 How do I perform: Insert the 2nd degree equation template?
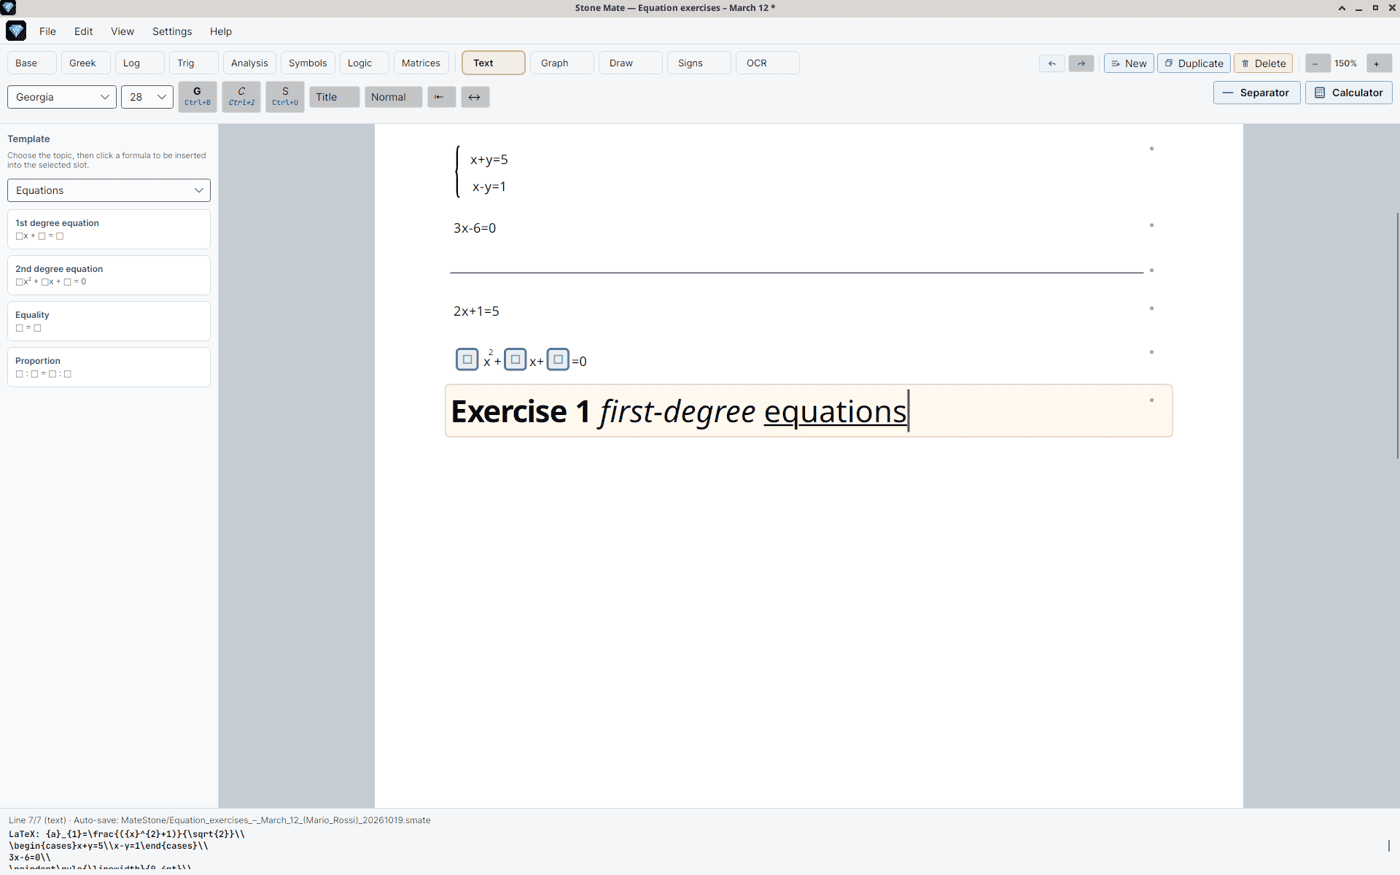(x=109, y=275)
